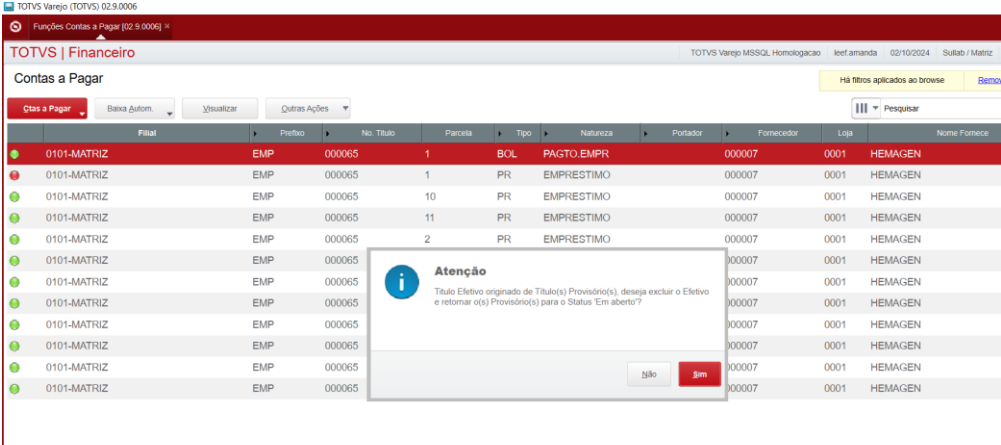Expand the Ctas a Pagar dropdown arrow
1001x445 pixels.
coord(82,114)
